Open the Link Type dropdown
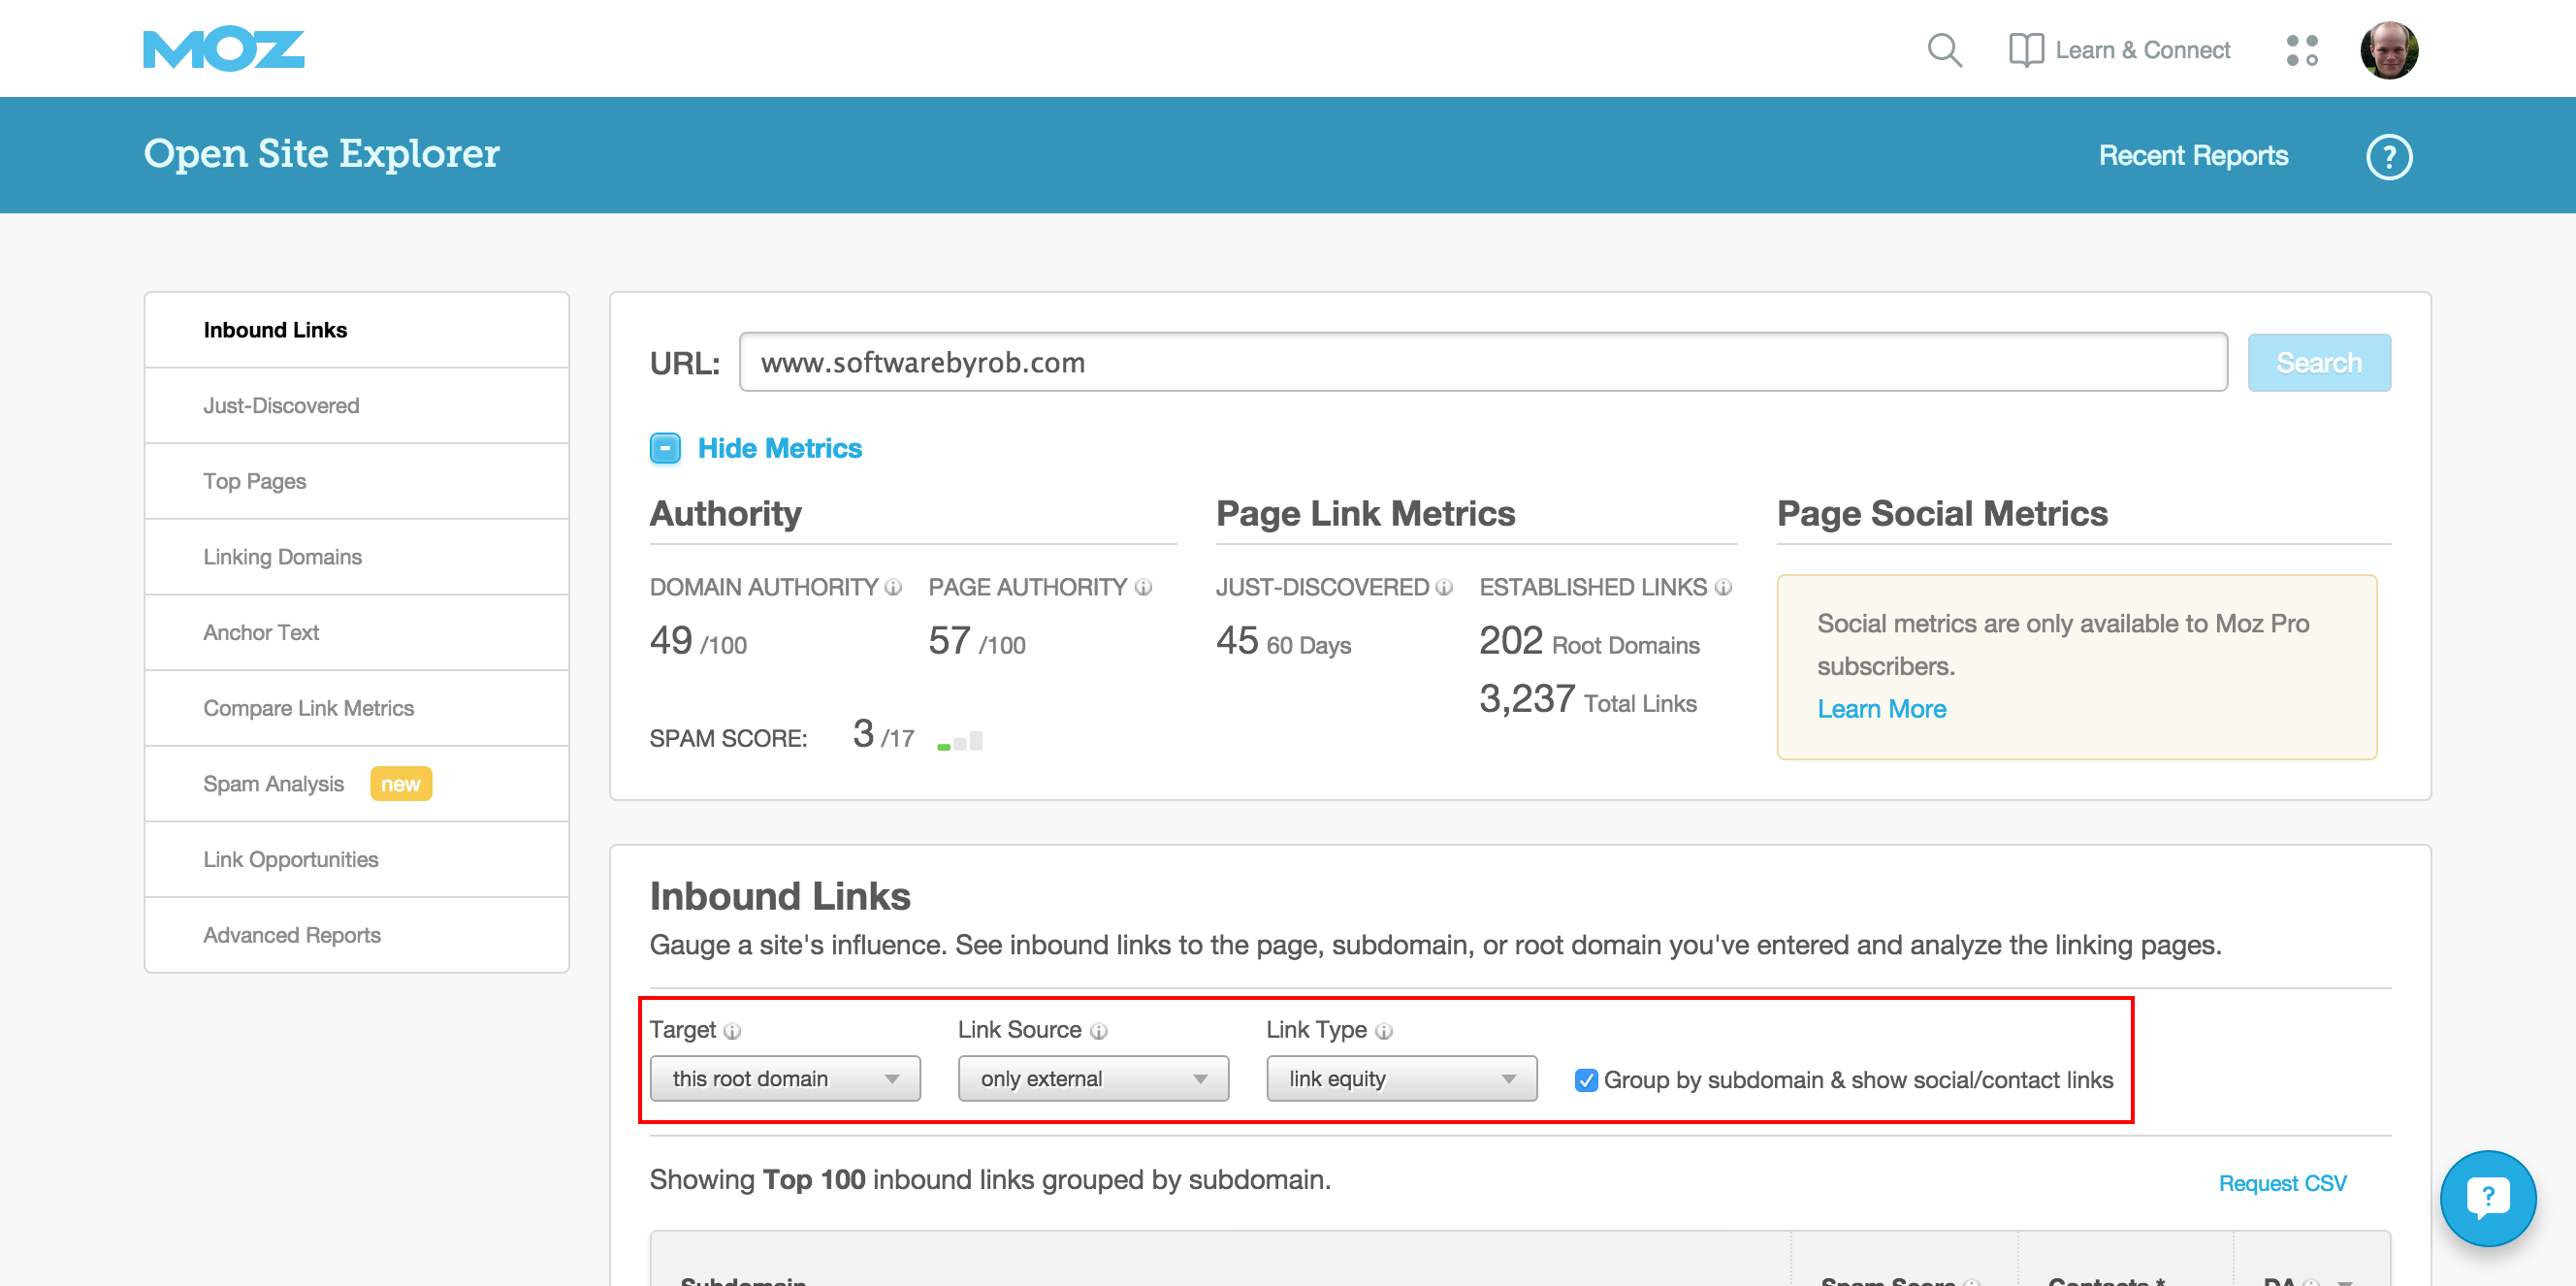The height and width of the screenshot is (1286, 2576). [x=1401, y=1079]
